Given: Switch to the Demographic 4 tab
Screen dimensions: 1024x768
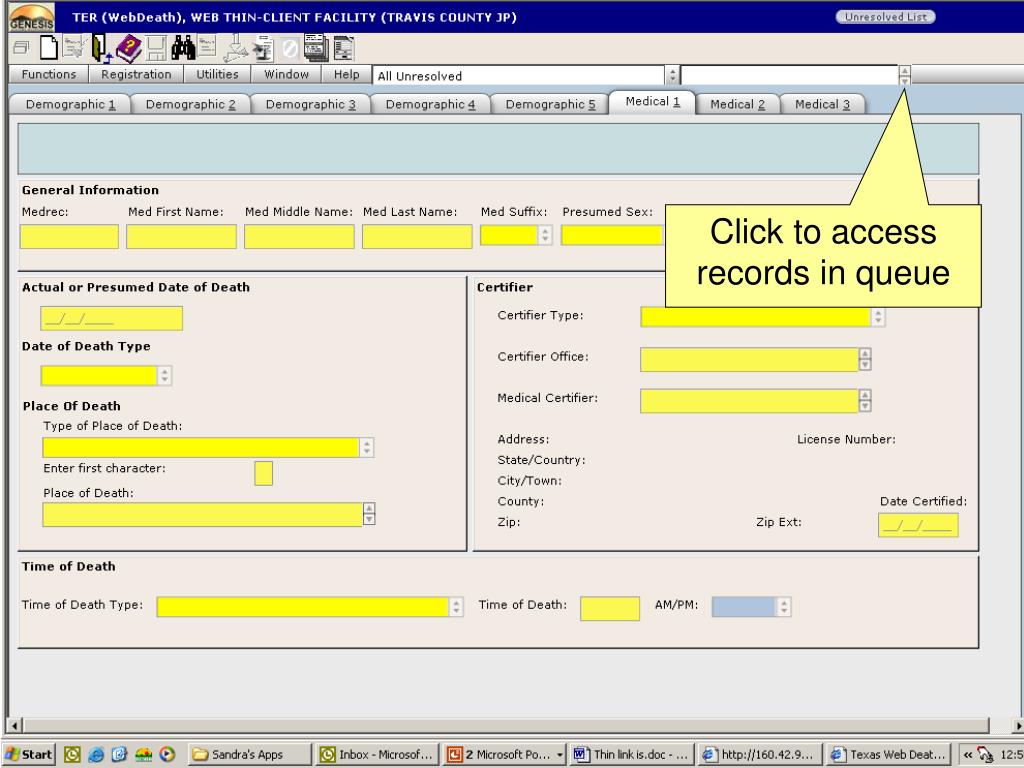Looking at the screenshot, I should pyautogui.click(x=430, y=104).
